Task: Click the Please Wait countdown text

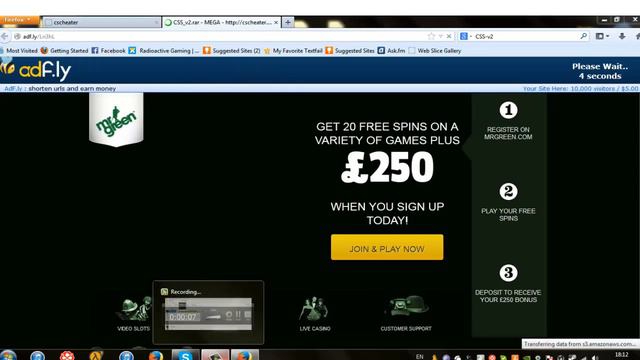Action: pyautogui.click(x=600, y=71)
